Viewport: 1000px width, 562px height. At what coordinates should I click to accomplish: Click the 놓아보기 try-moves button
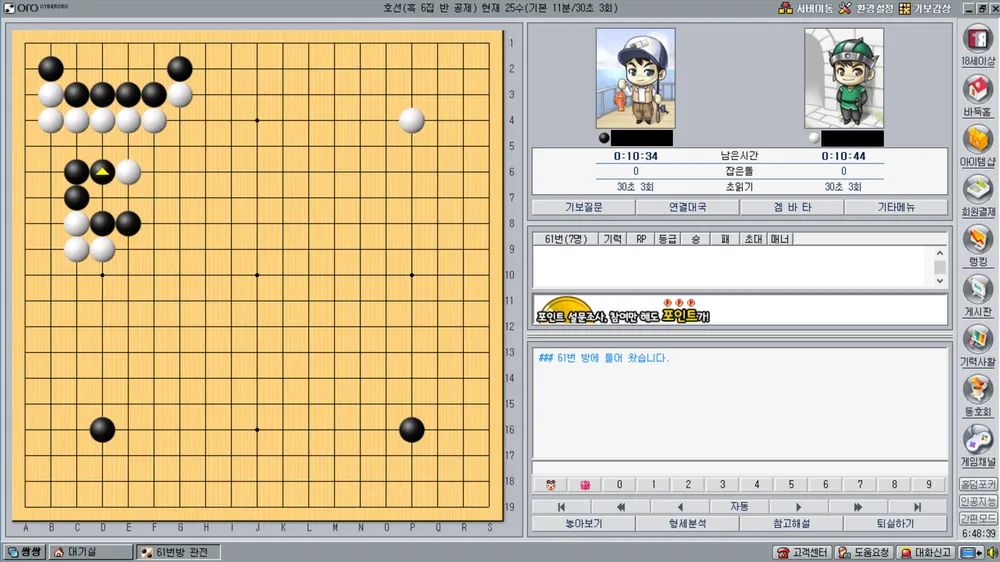click(584, 524)
